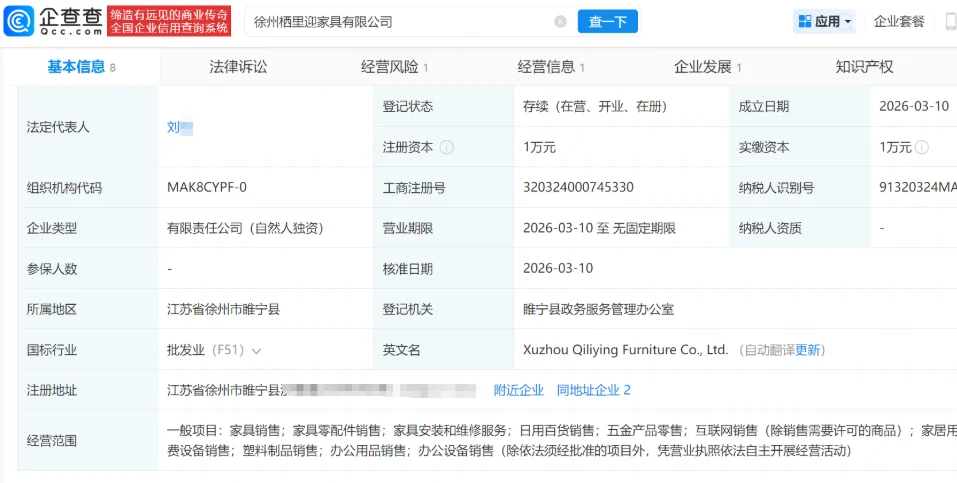Click the info icon beside 实缴资本 1万元

[922, 147]
